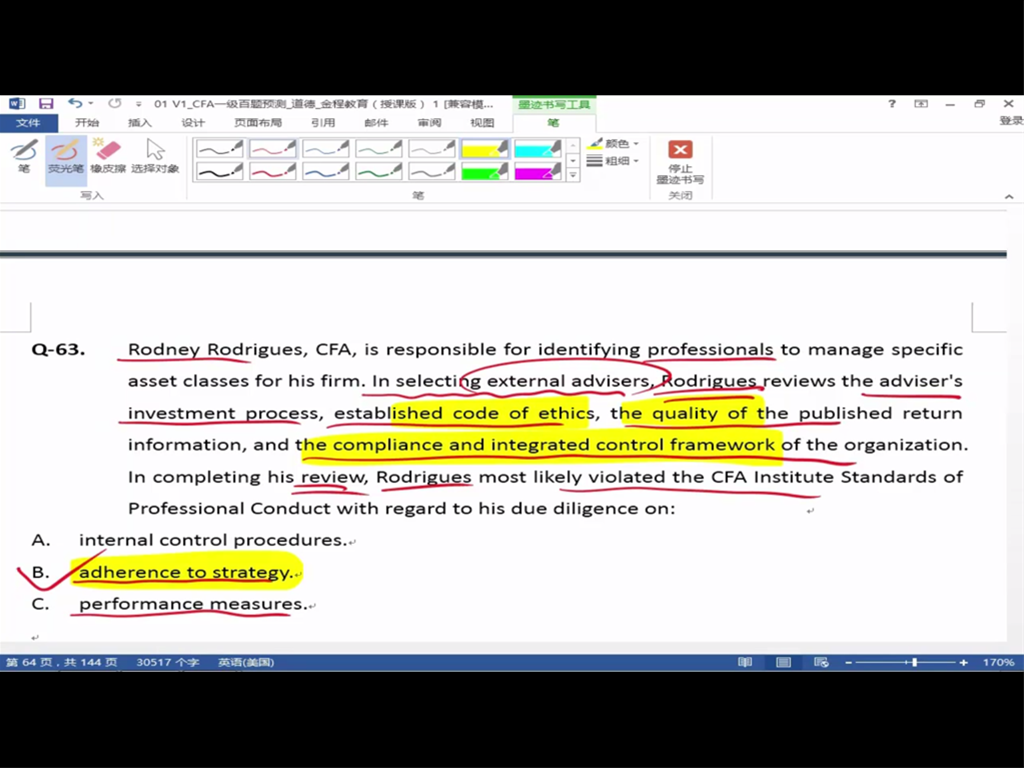Click page count 第 64 页 in status bar
The width and height of the screenshot is (1024, 768).
(x=61, y=662)
